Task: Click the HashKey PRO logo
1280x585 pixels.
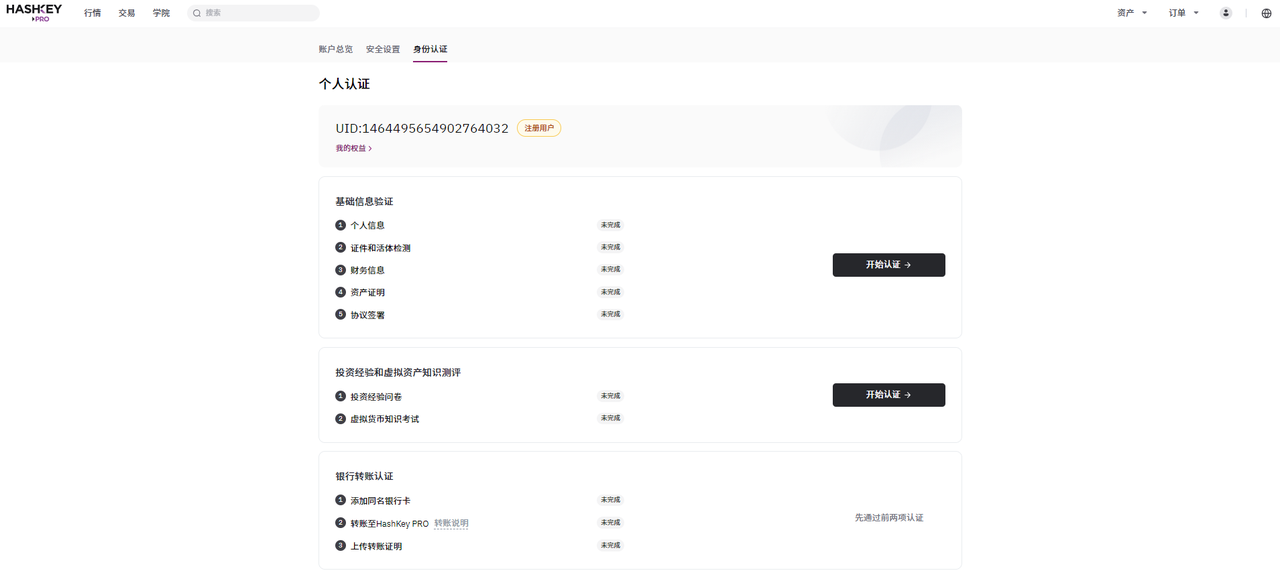Action: click(x=33, y=13)
